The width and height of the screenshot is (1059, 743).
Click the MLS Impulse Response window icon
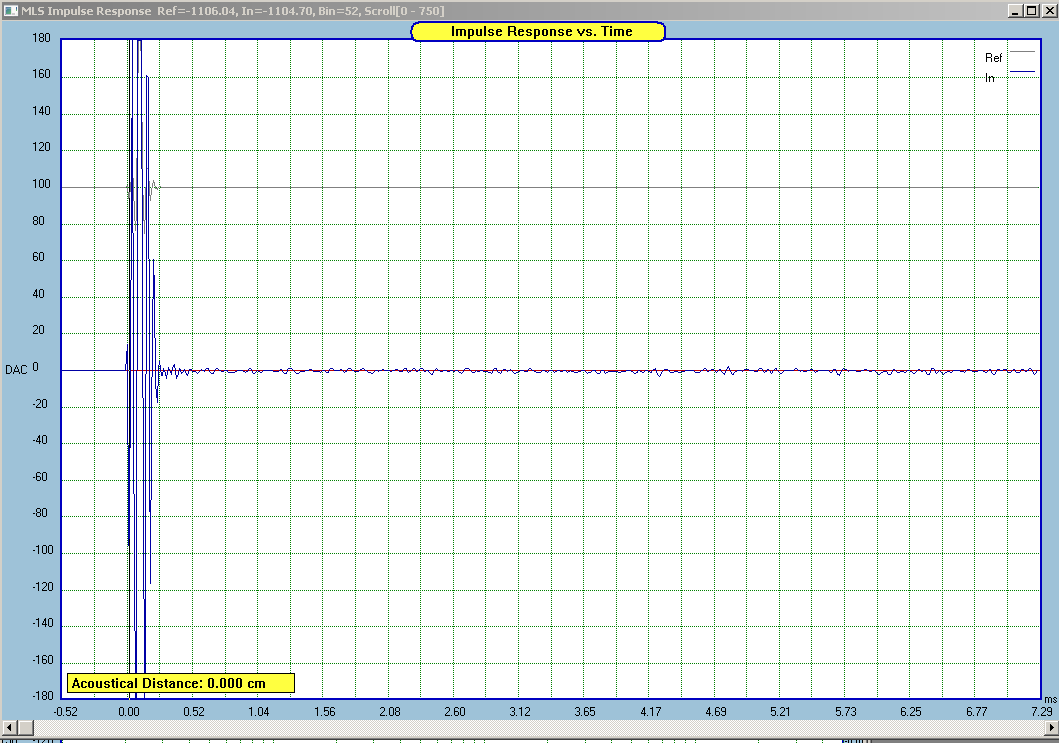click(11, 11)
